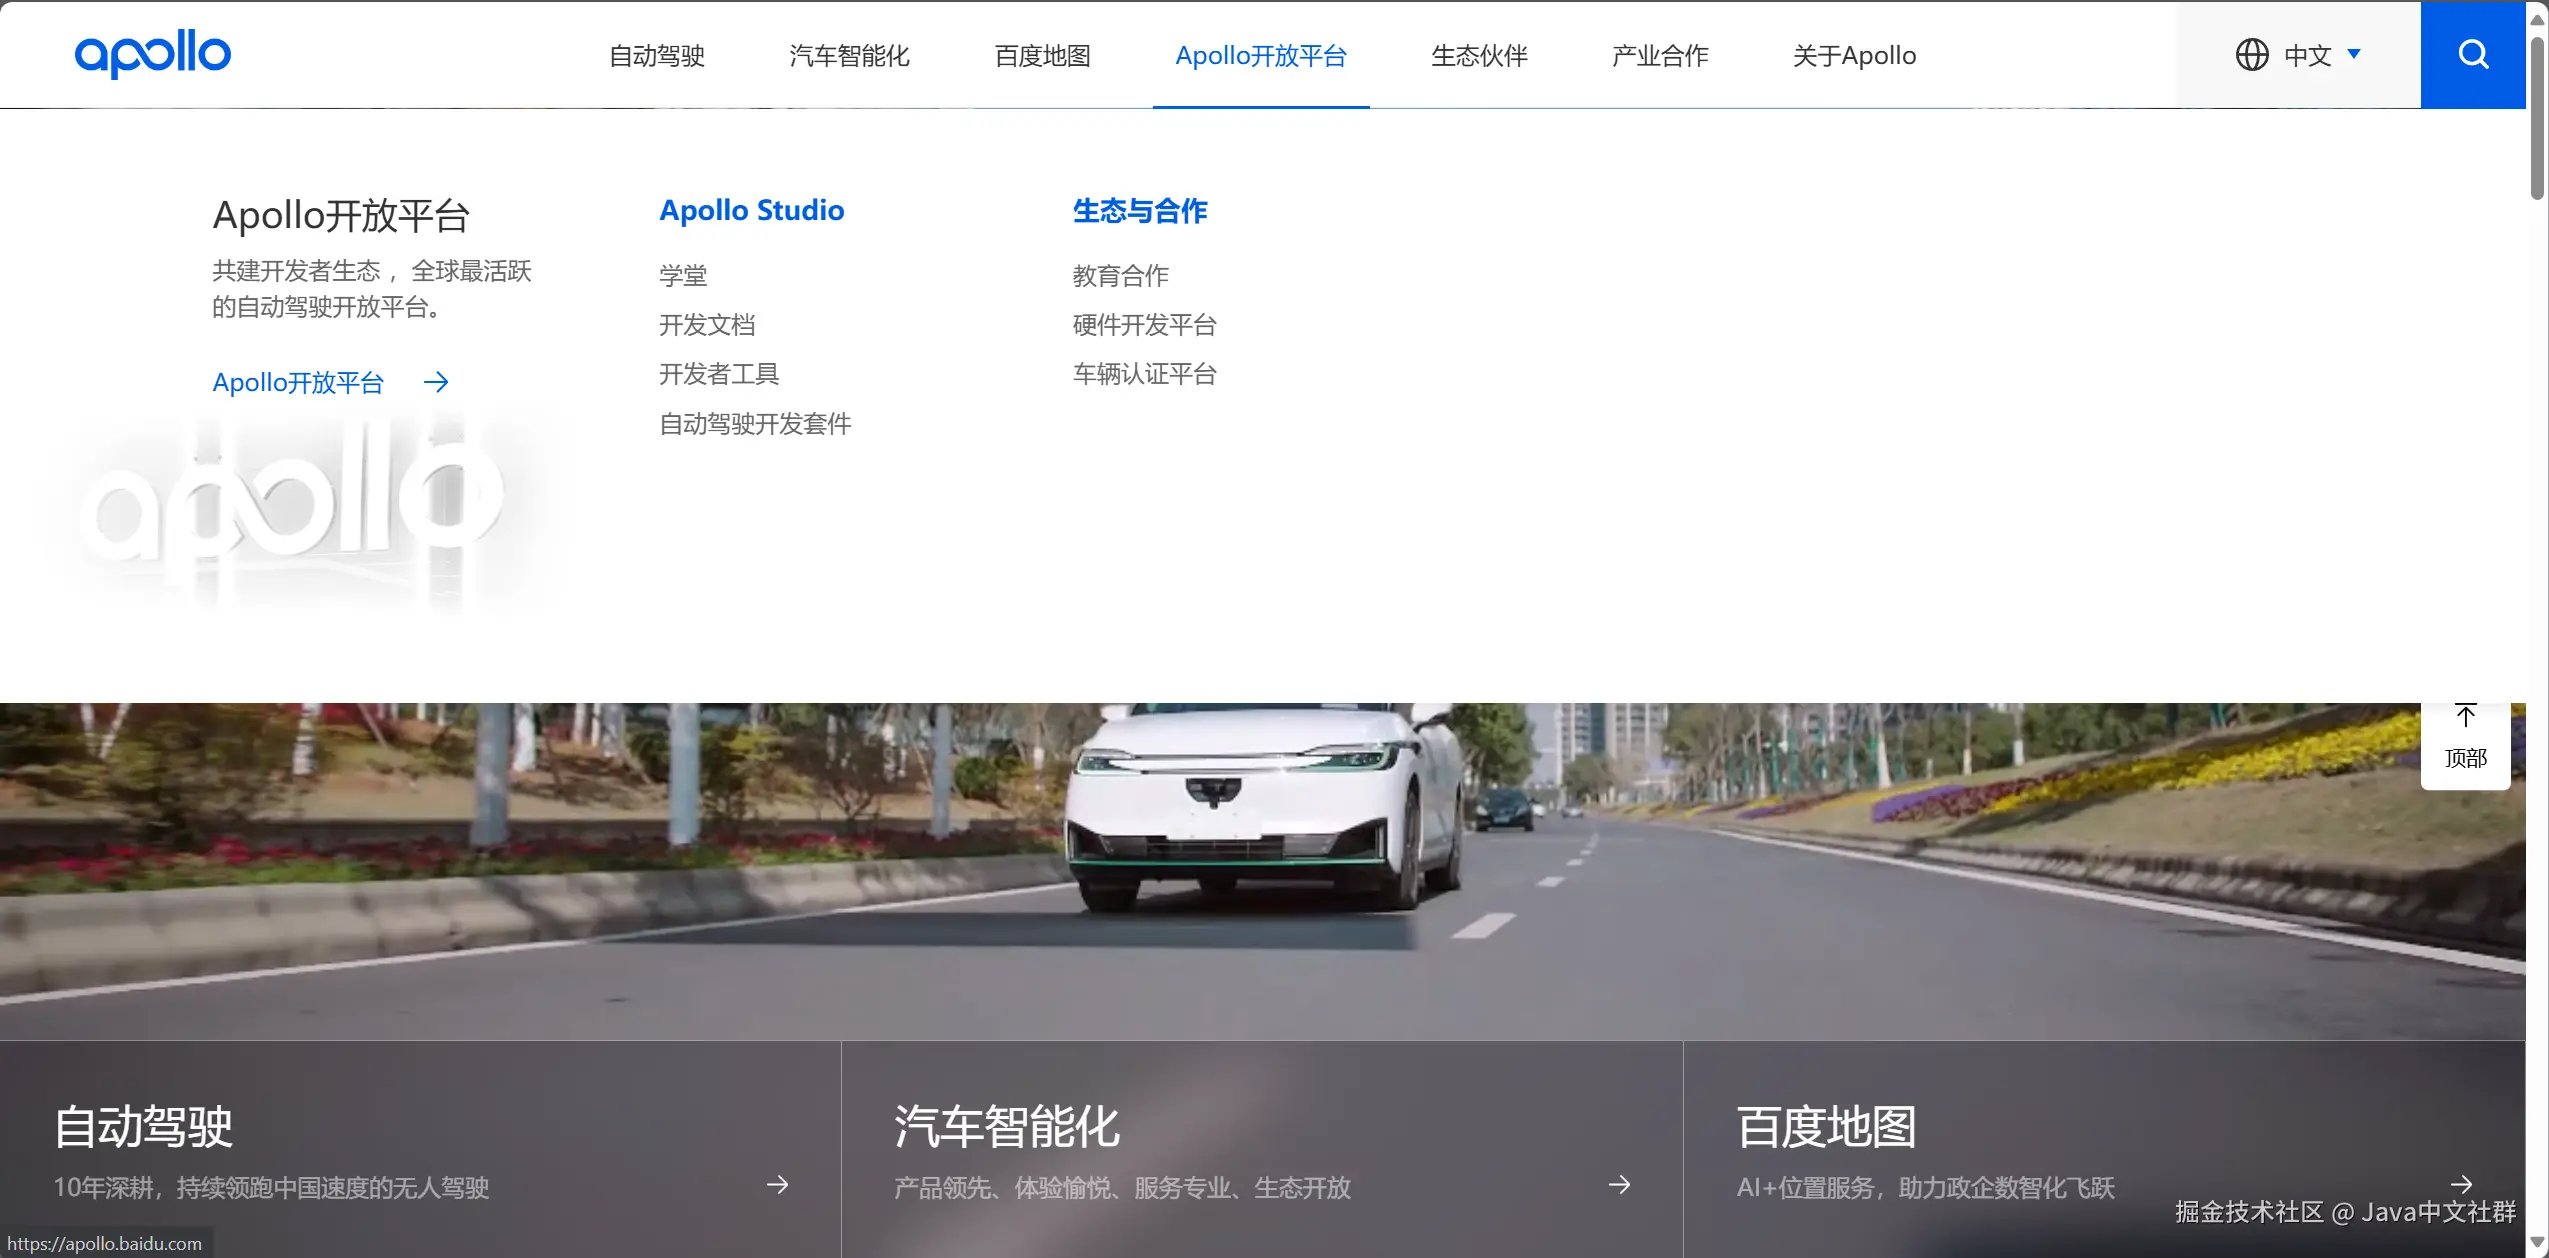Open the 自动驾驶开发套件 link
Viewport: 2549px width, 1258px height.
(x=755, y=424)
